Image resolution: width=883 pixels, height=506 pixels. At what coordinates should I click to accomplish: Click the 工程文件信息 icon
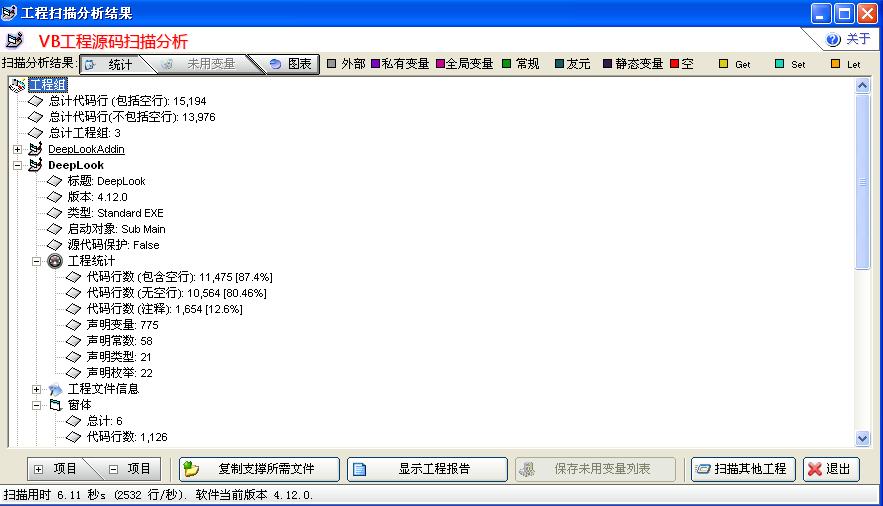[x=55, y=389]
